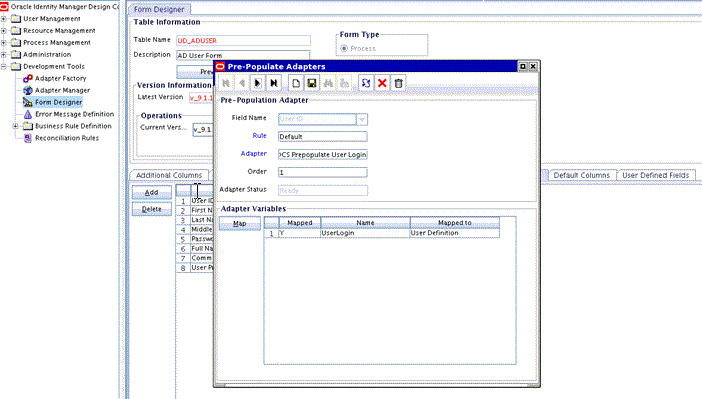The width and height of the screenshot is (702, 399).
Task: Click the Mapped to column header
Action: (454, 223)
